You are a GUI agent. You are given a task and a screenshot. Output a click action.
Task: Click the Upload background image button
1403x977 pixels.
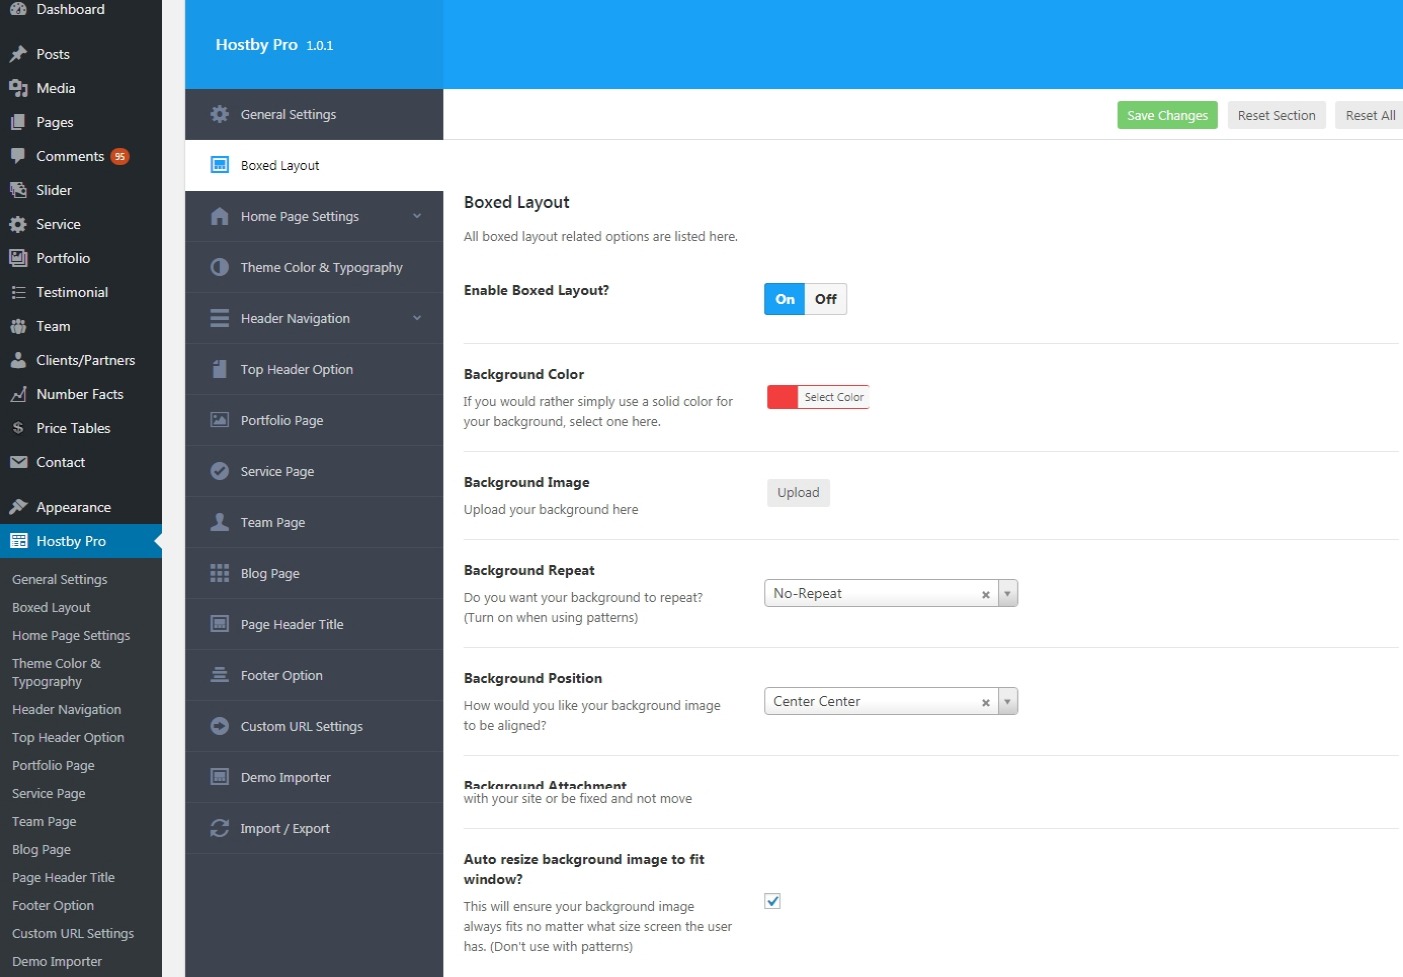click(798, 492)
